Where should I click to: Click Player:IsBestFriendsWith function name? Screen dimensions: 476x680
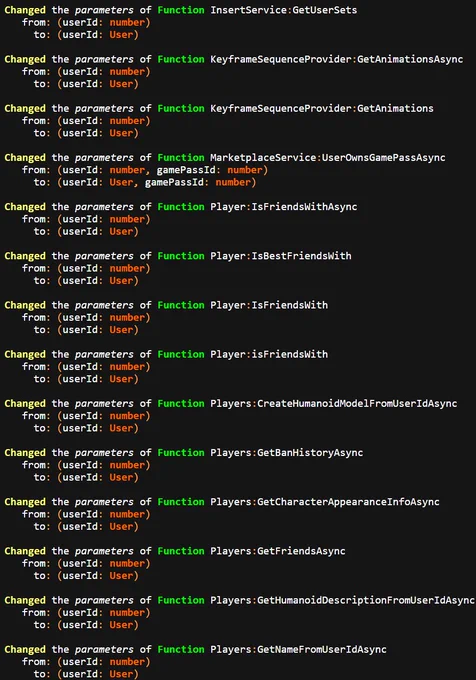(281, 256)
